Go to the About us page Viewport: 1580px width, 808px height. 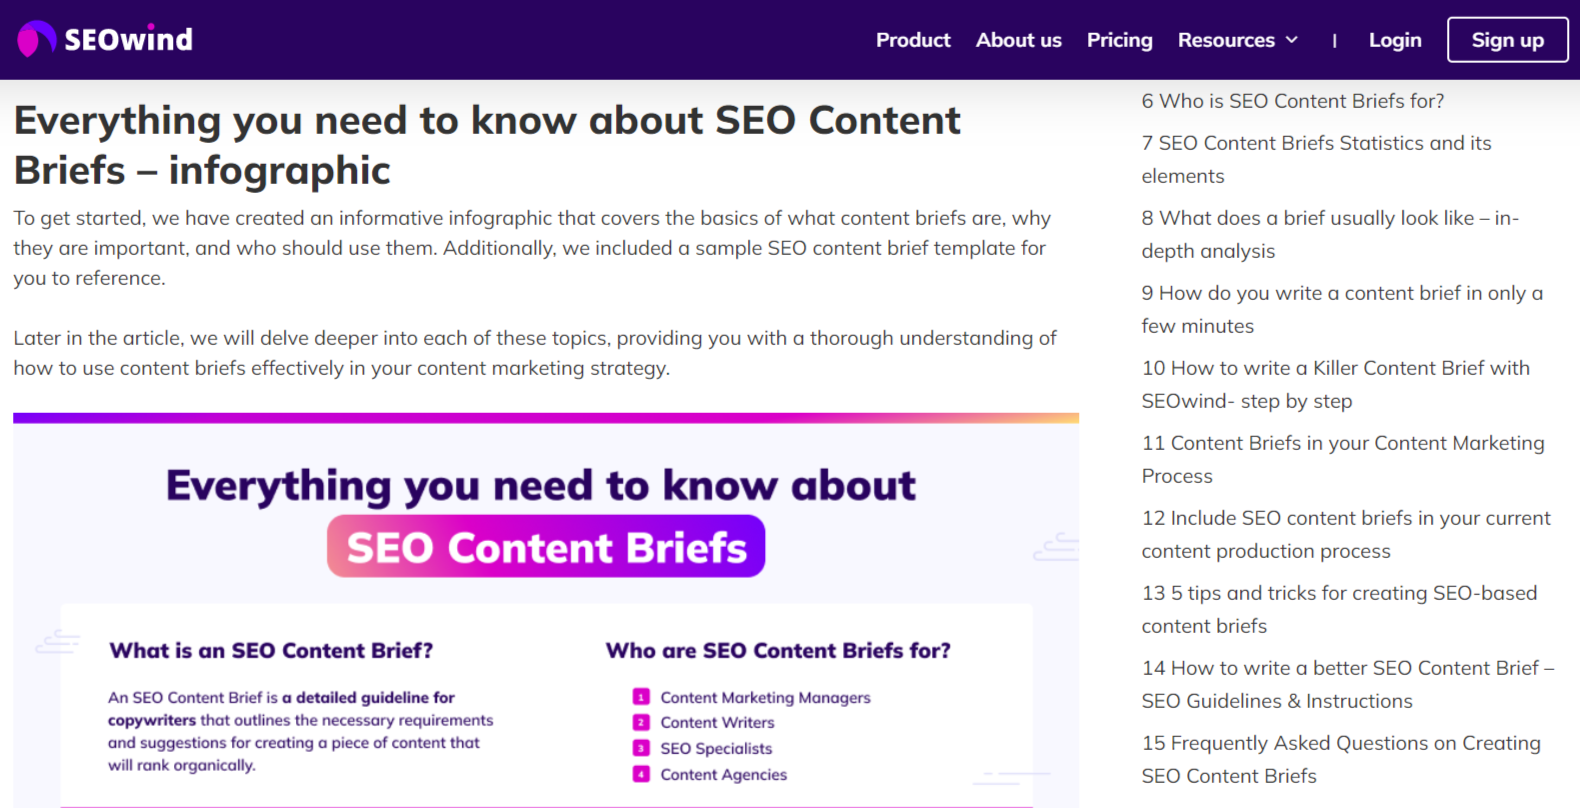point(1018,40)
